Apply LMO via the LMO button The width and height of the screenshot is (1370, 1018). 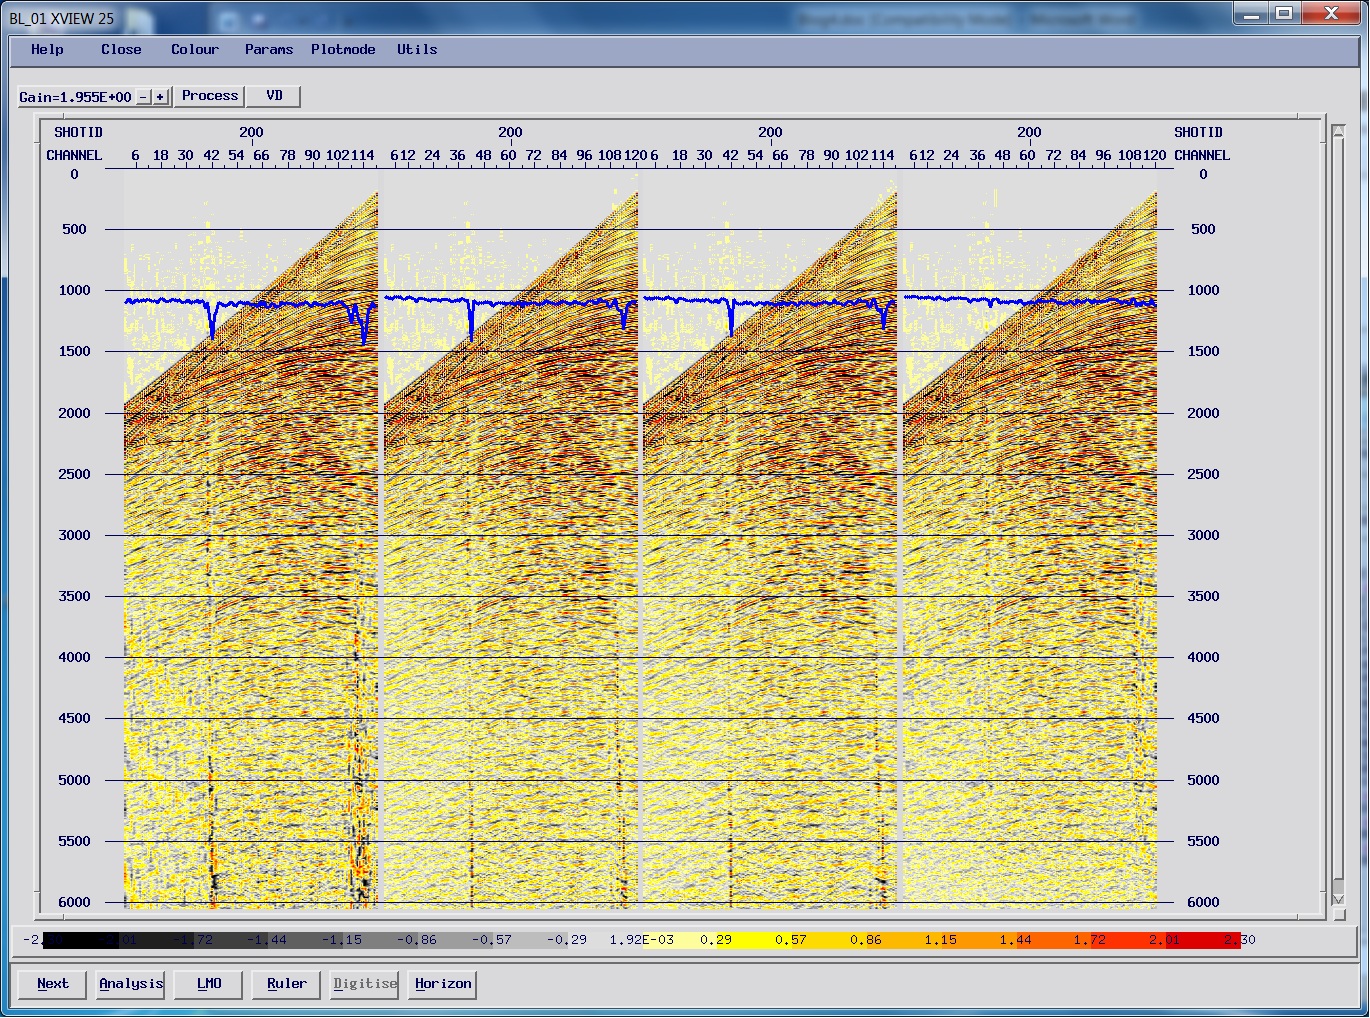pos(207,984)
